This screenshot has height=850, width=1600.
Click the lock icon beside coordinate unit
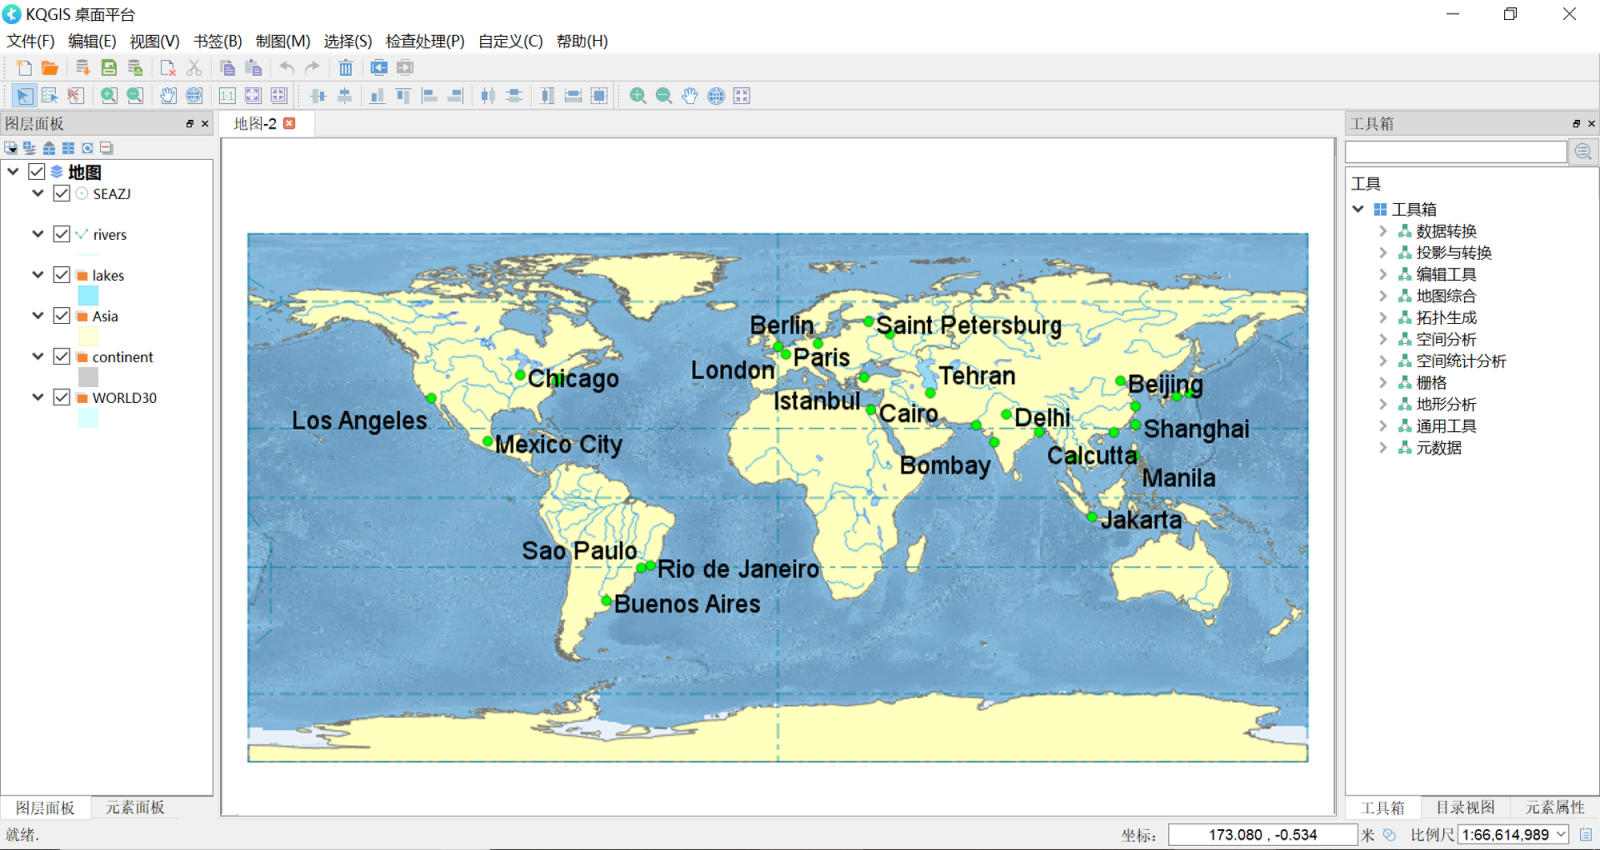click(x=1390, y=835)
